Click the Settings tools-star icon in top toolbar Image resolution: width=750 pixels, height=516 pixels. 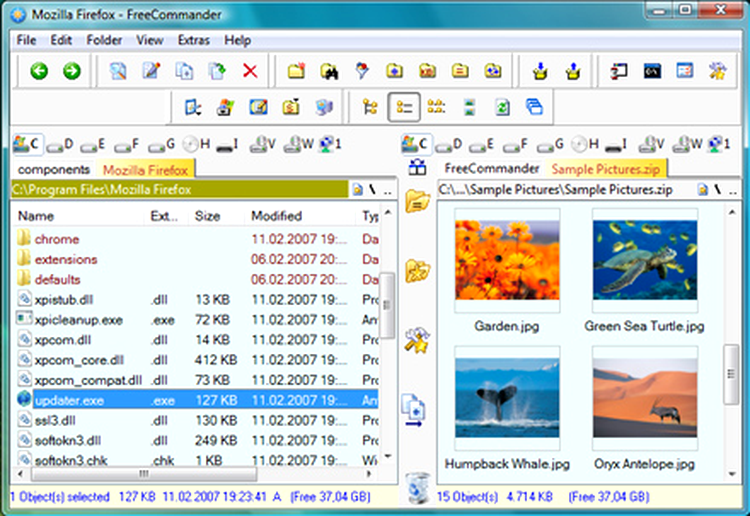click(717, 72)
